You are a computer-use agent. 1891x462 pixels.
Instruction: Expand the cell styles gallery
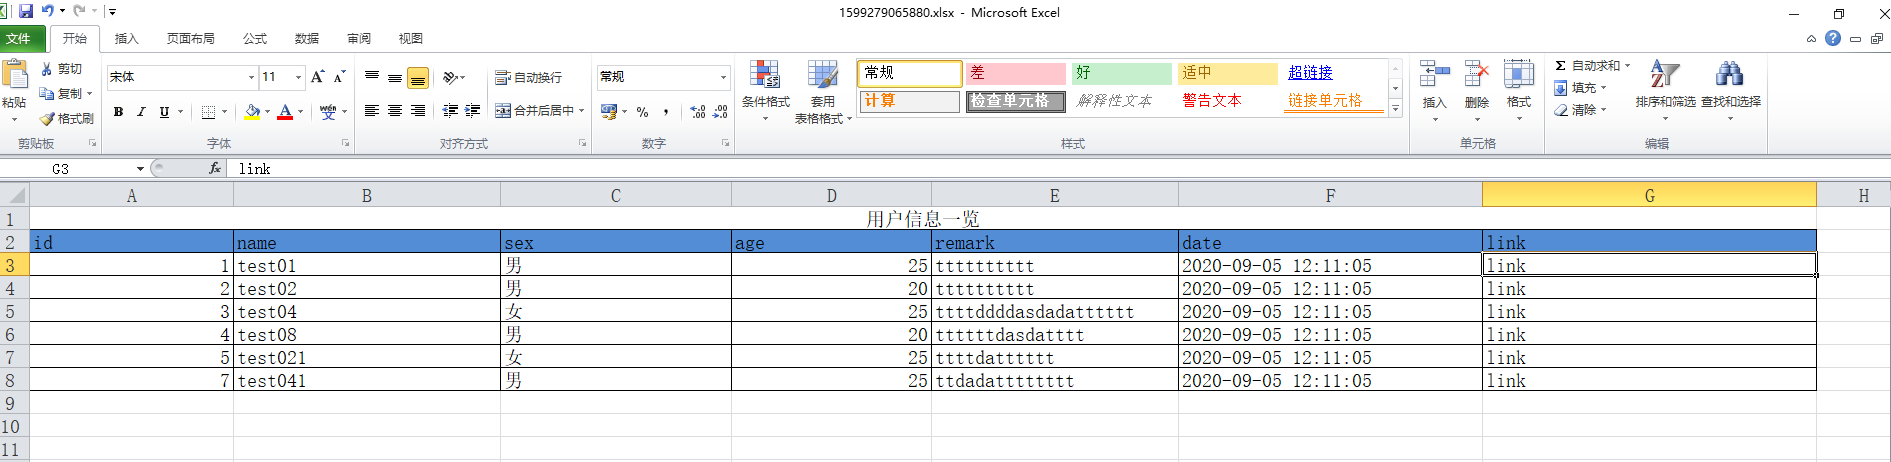tap(1396, 107)
